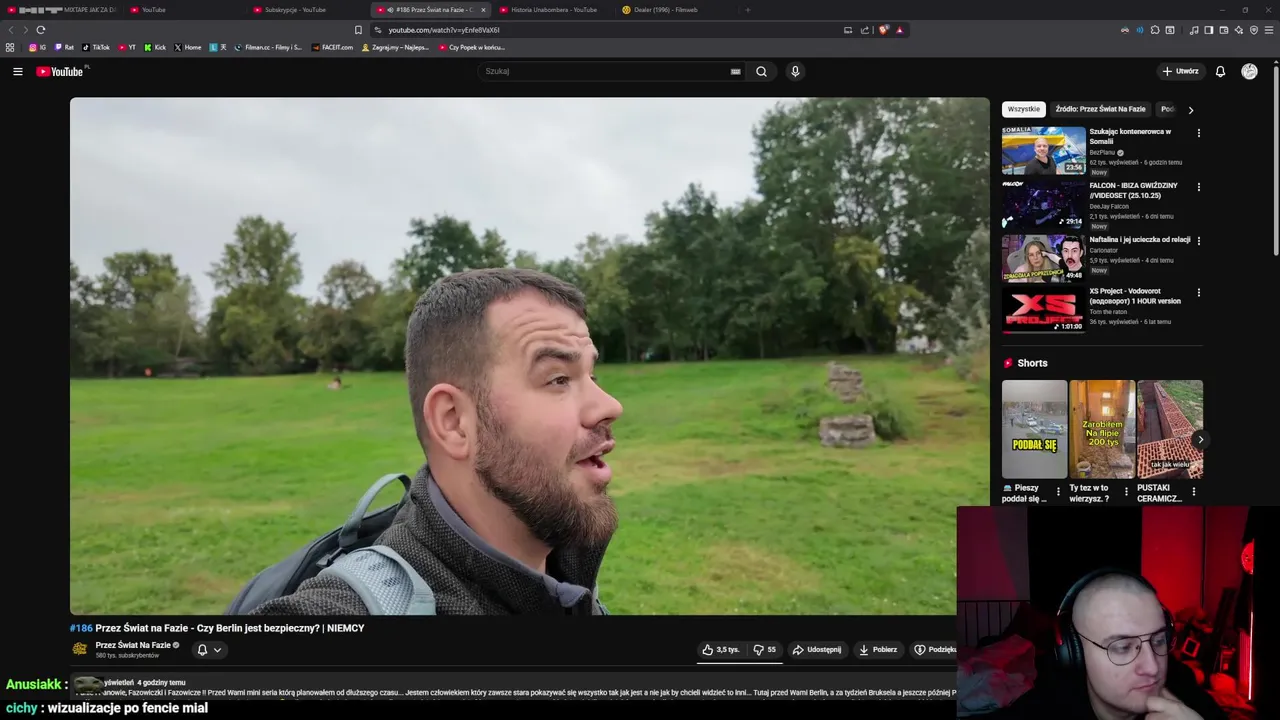Open options for FALCON - IBIZA GWIŹDZINY video

coord(1198,187)
